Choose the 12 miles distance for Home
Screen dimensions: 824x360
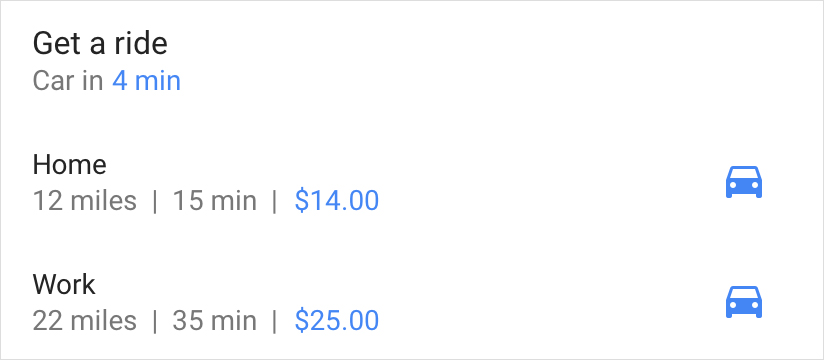coord(85,201)
